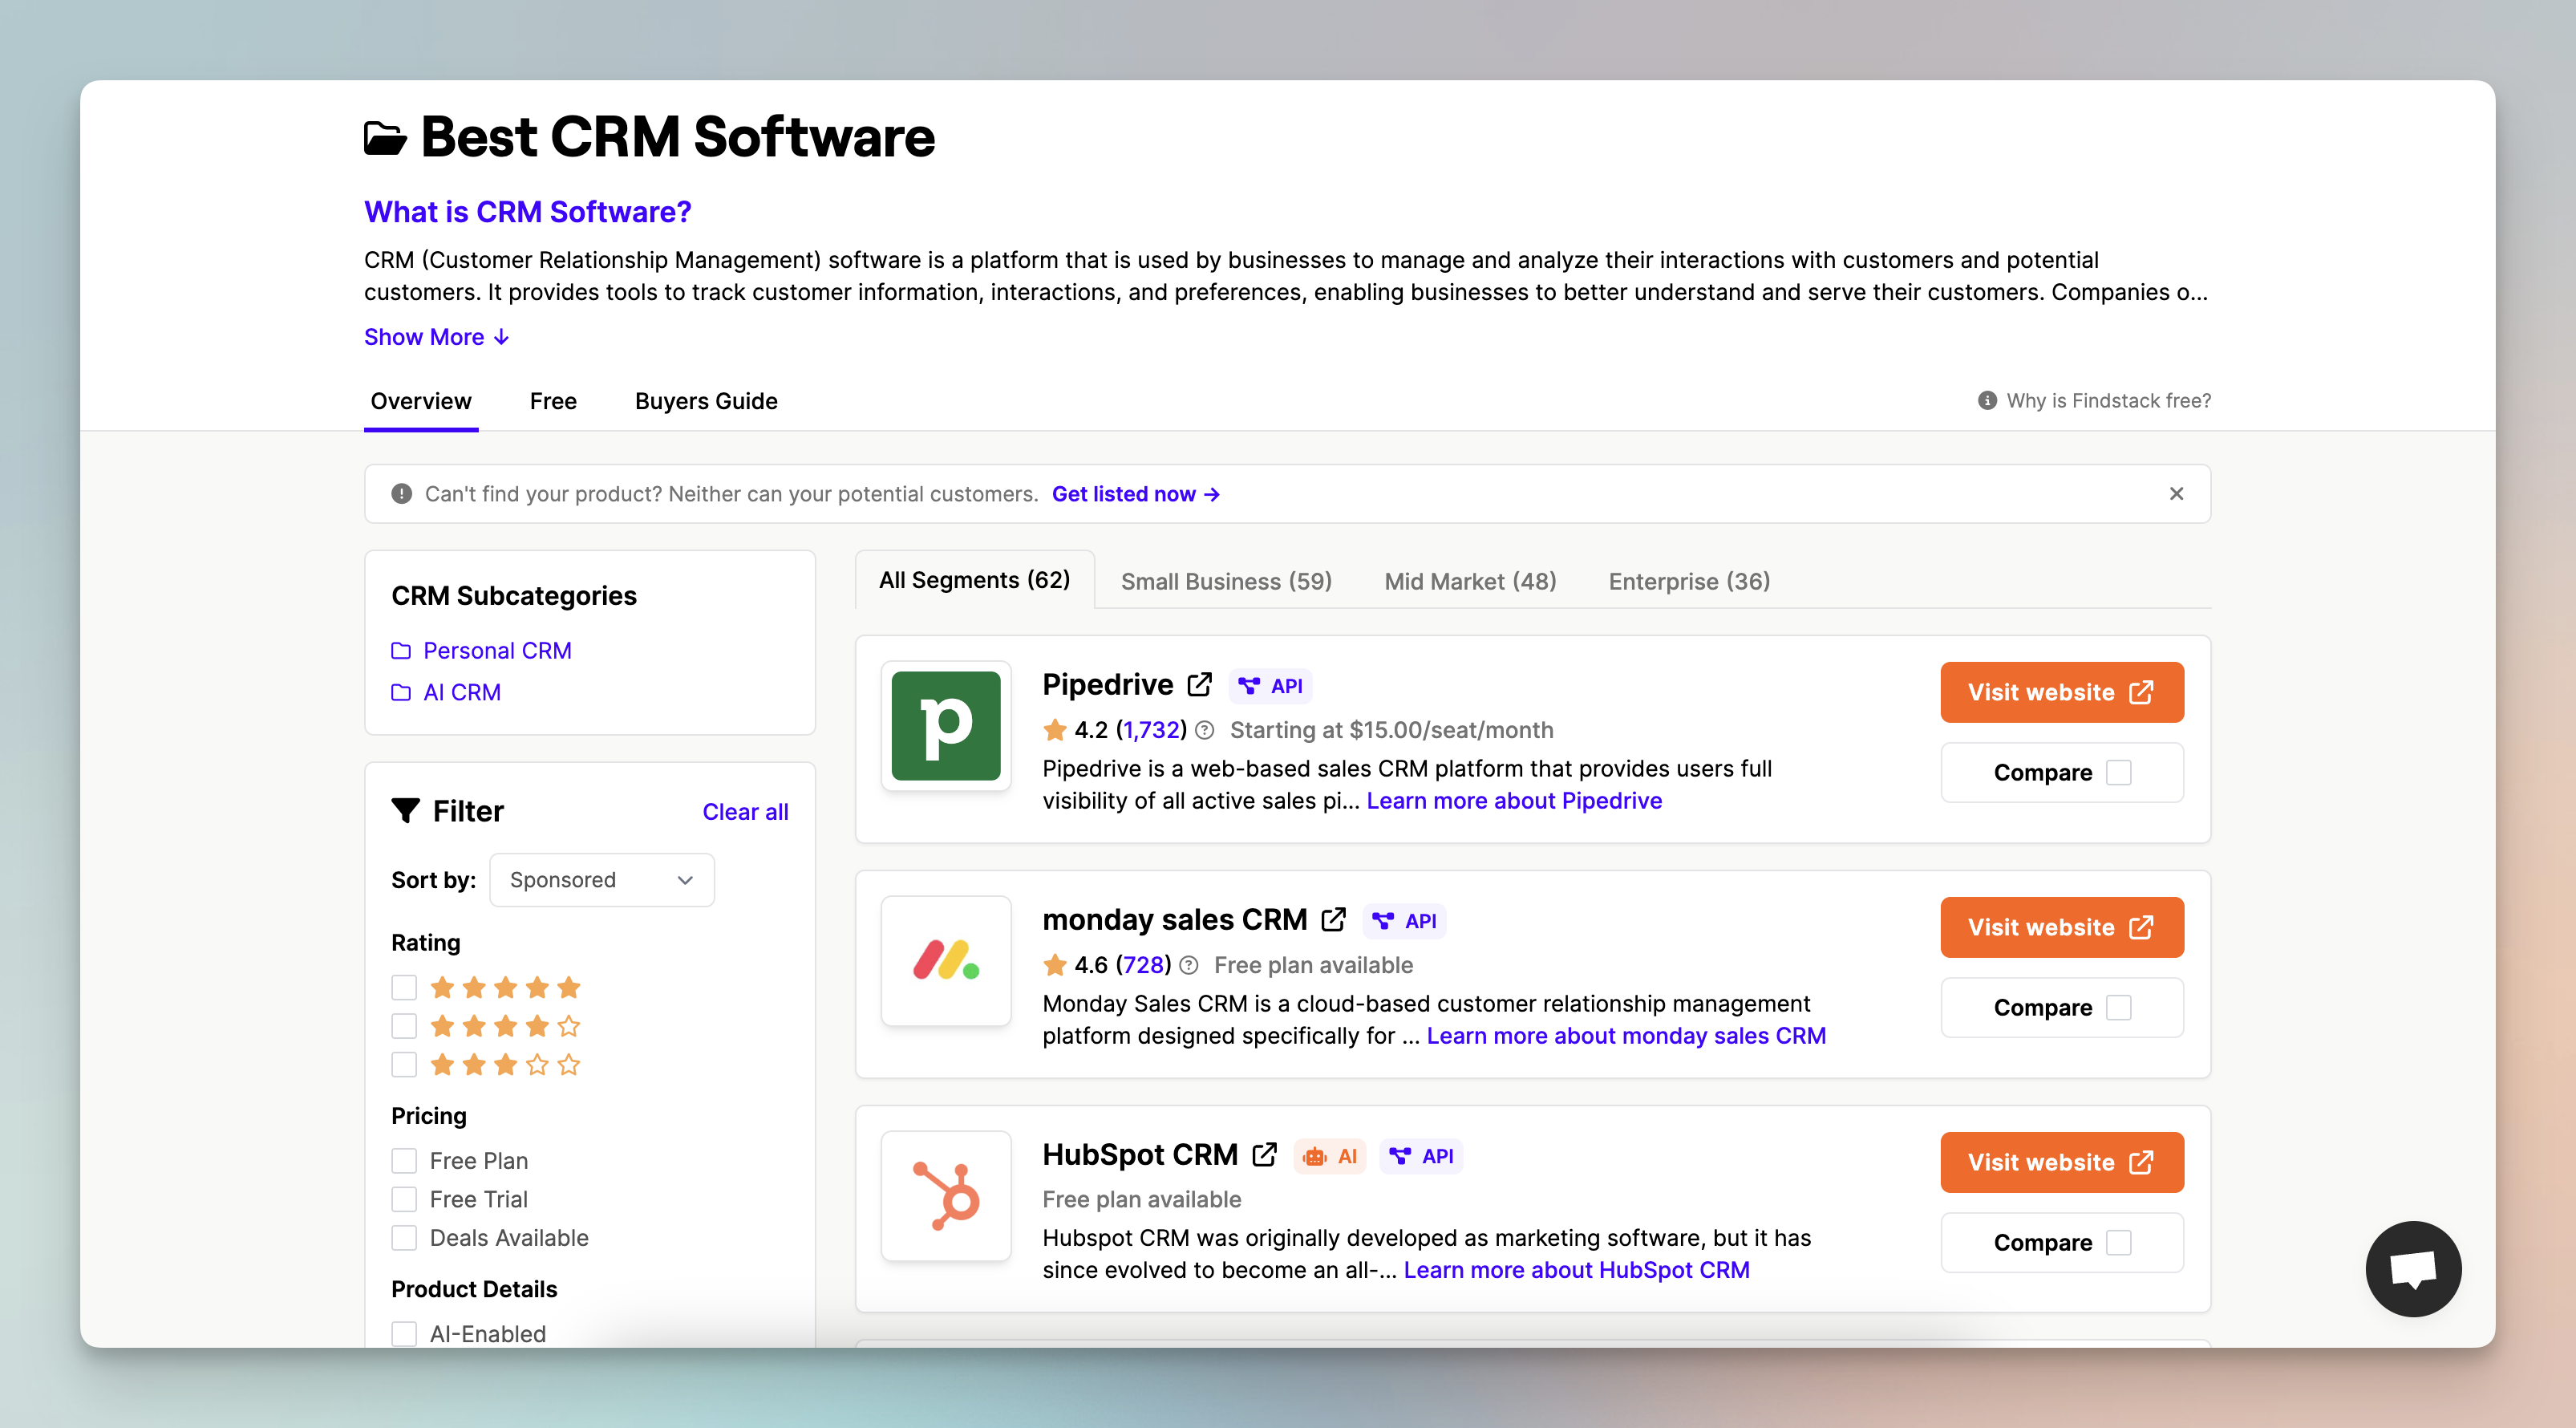Viewport: 2576px width, 1428px height.
Task: Click the external link icon next to HubSpot CRM
Action: coord(1264,1154)
